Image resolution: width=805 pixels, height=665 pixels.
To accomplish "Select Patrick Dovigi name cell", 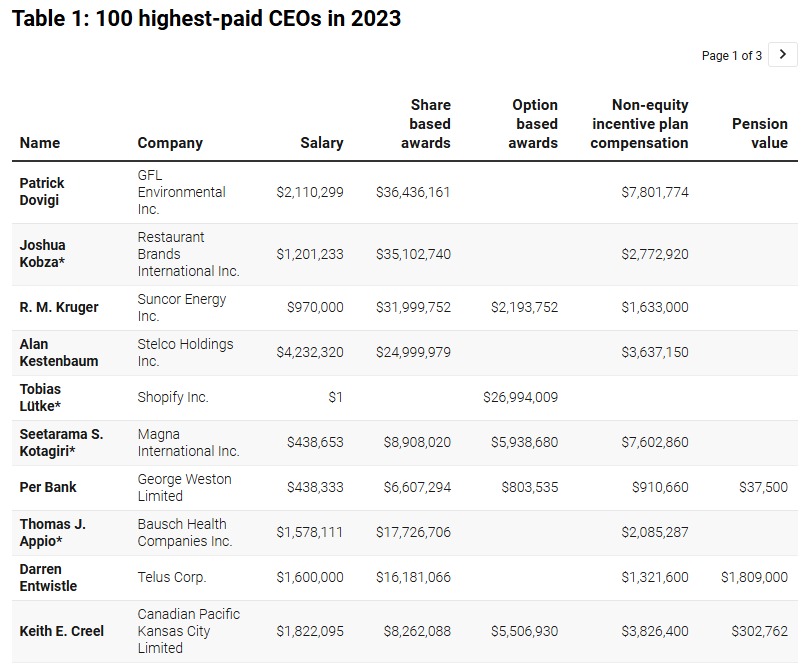I will click(x=42, y=192).
